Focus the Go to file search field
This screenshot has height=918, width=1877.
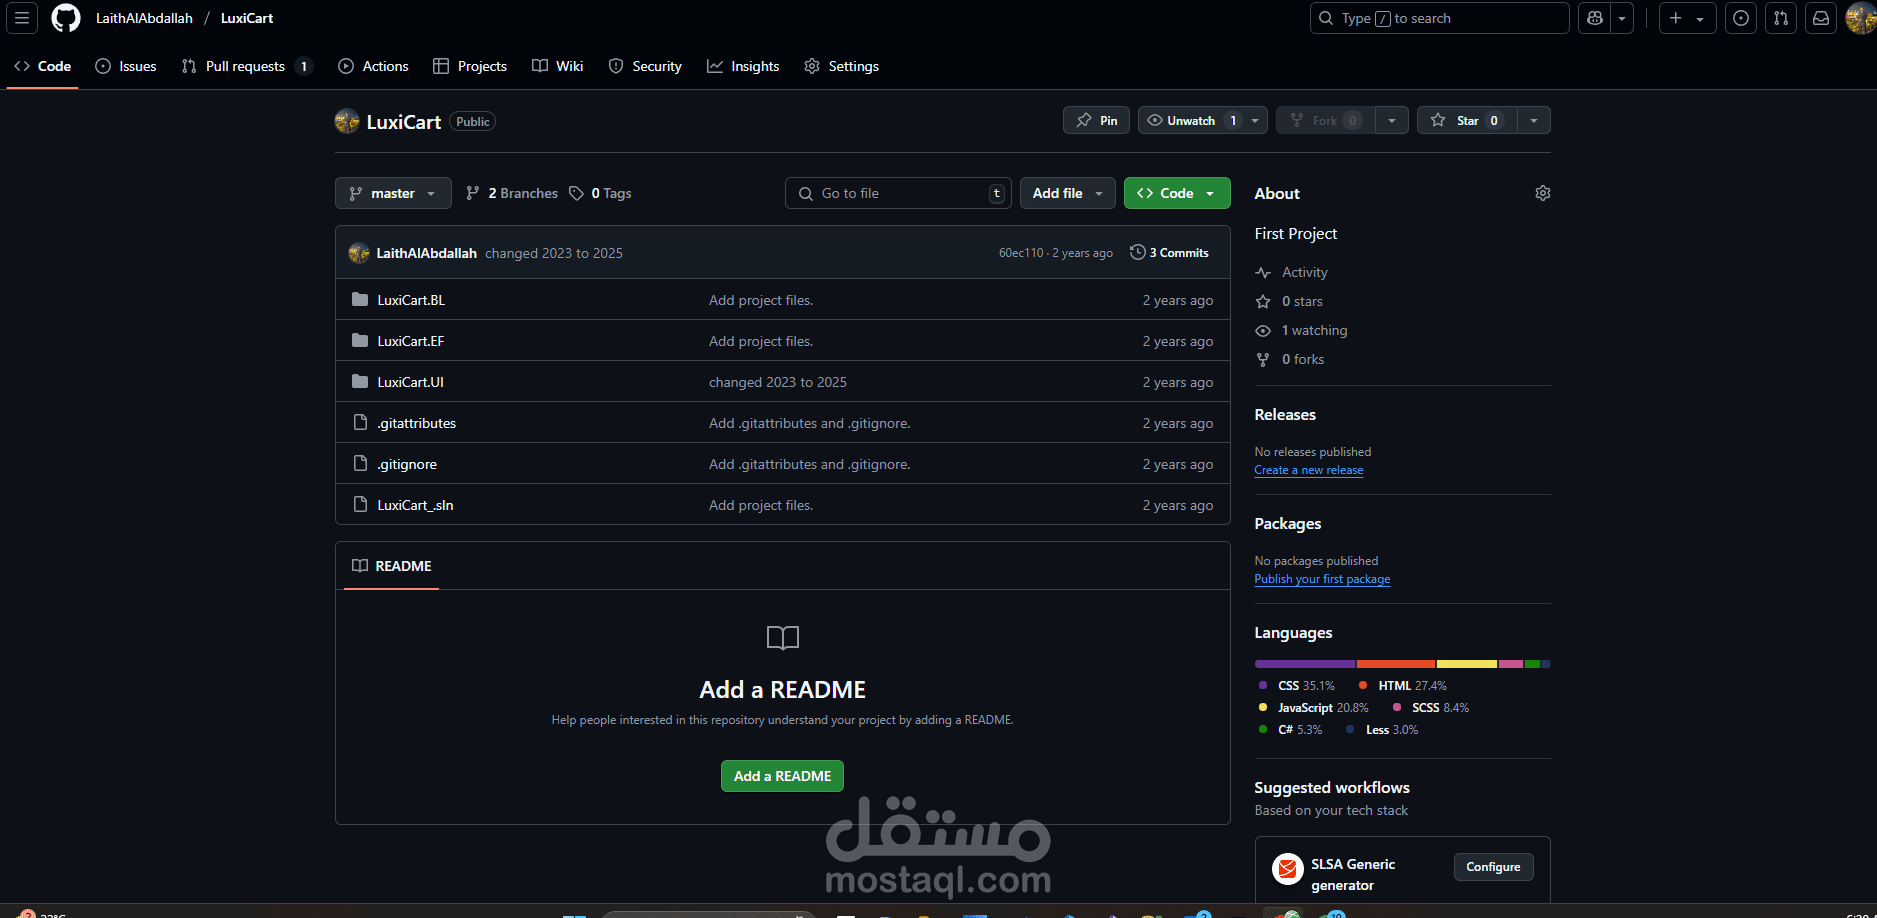pos(898,193)
